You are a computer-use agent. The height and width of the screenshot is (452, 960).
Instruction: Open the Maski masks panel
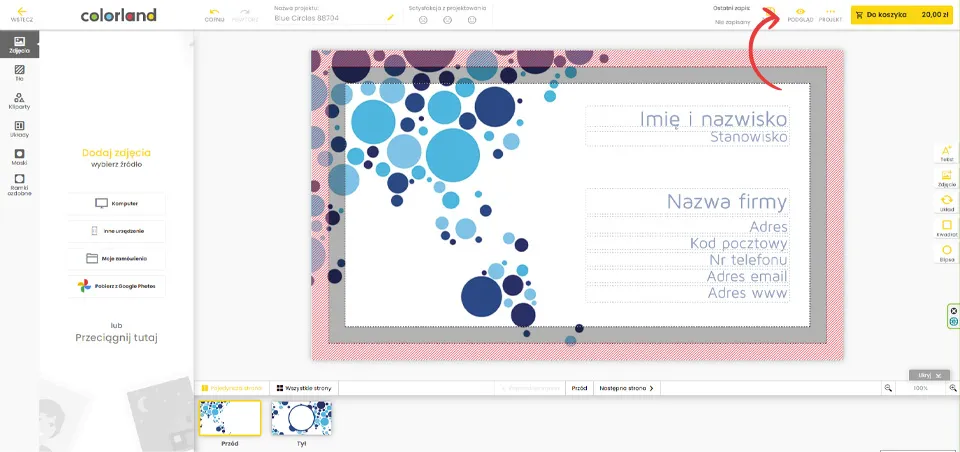click(19, 156)
